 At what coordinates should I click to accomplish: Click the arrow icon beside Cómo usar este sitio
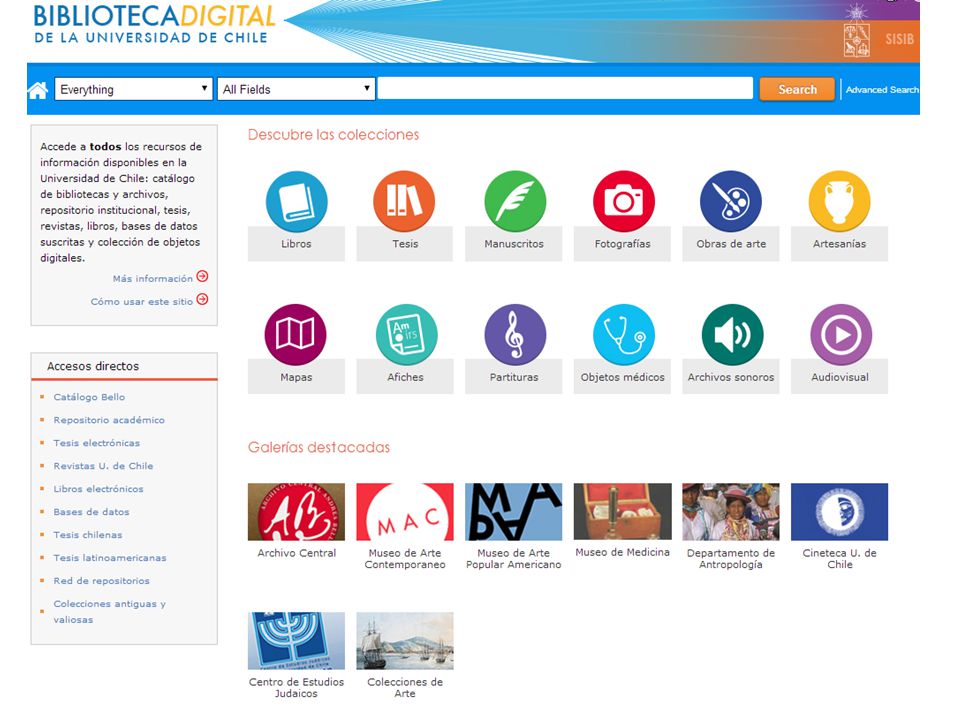tap(202, 299)
